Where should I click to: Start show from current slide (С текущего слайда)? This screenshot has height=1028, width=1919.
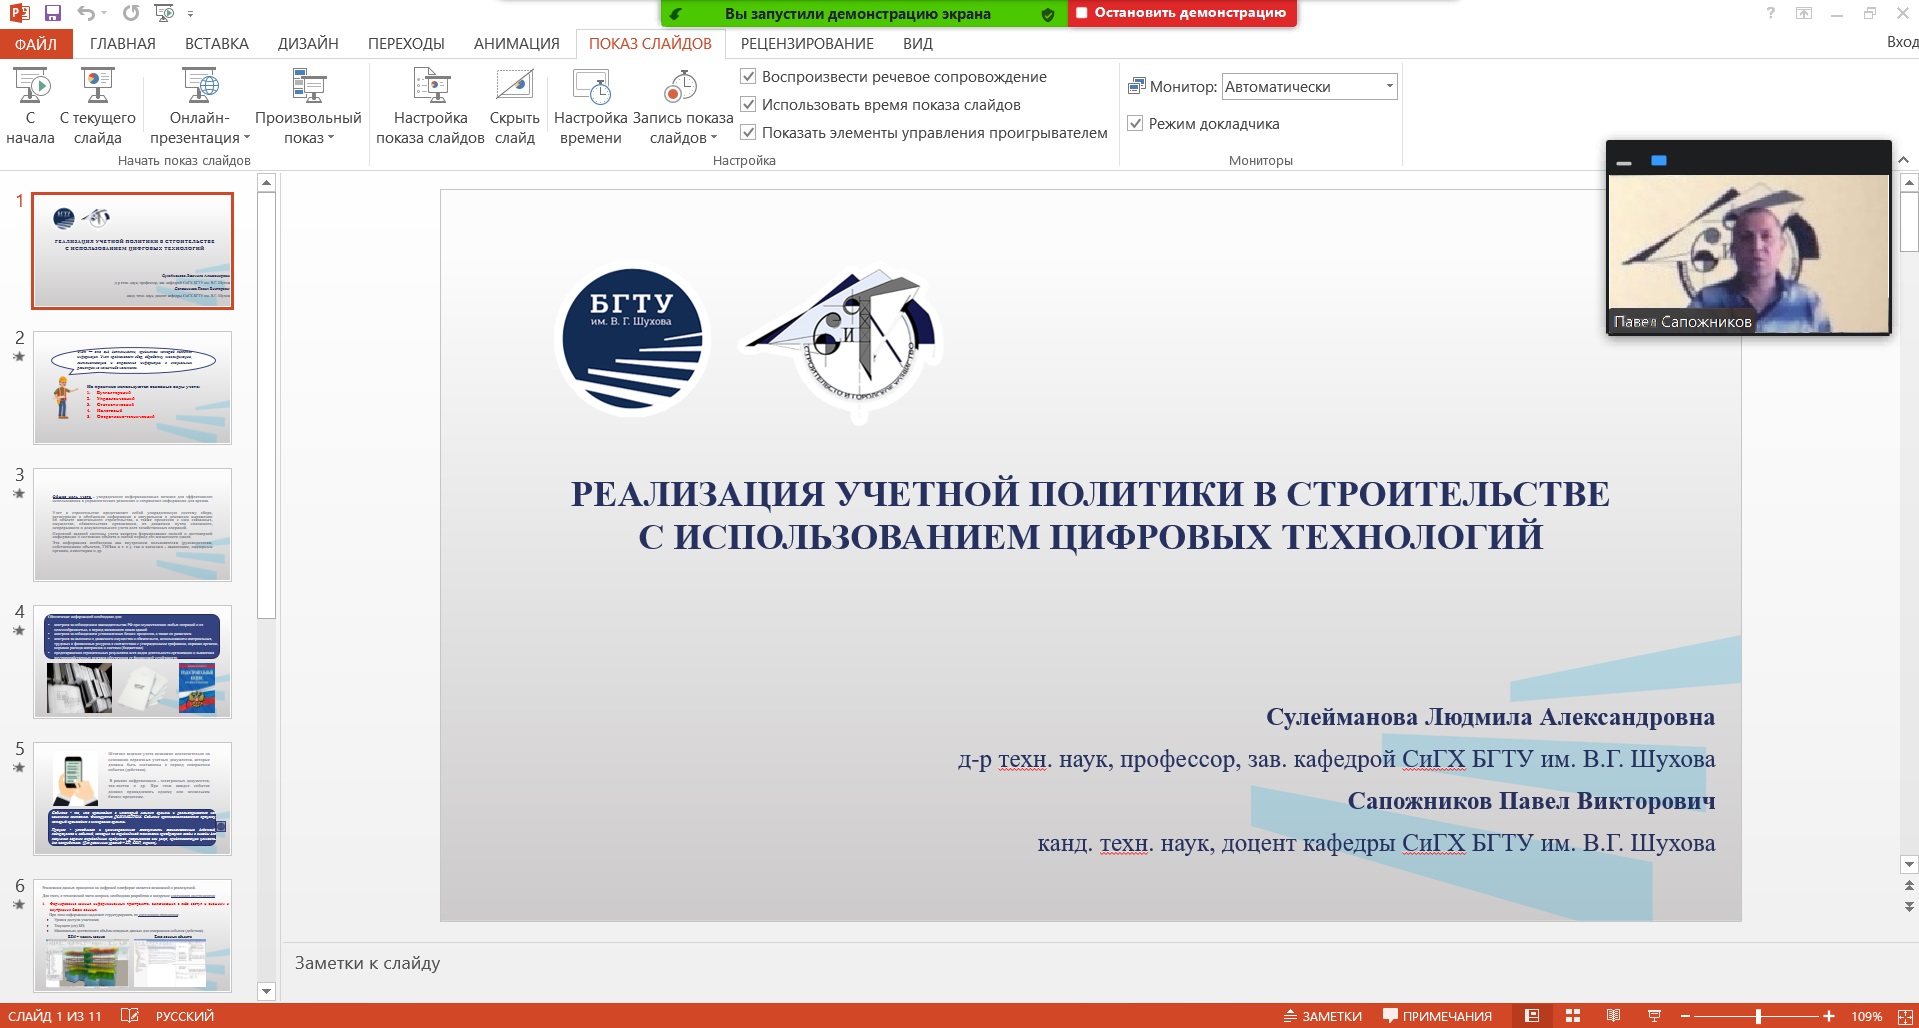[x=97, y=106]
